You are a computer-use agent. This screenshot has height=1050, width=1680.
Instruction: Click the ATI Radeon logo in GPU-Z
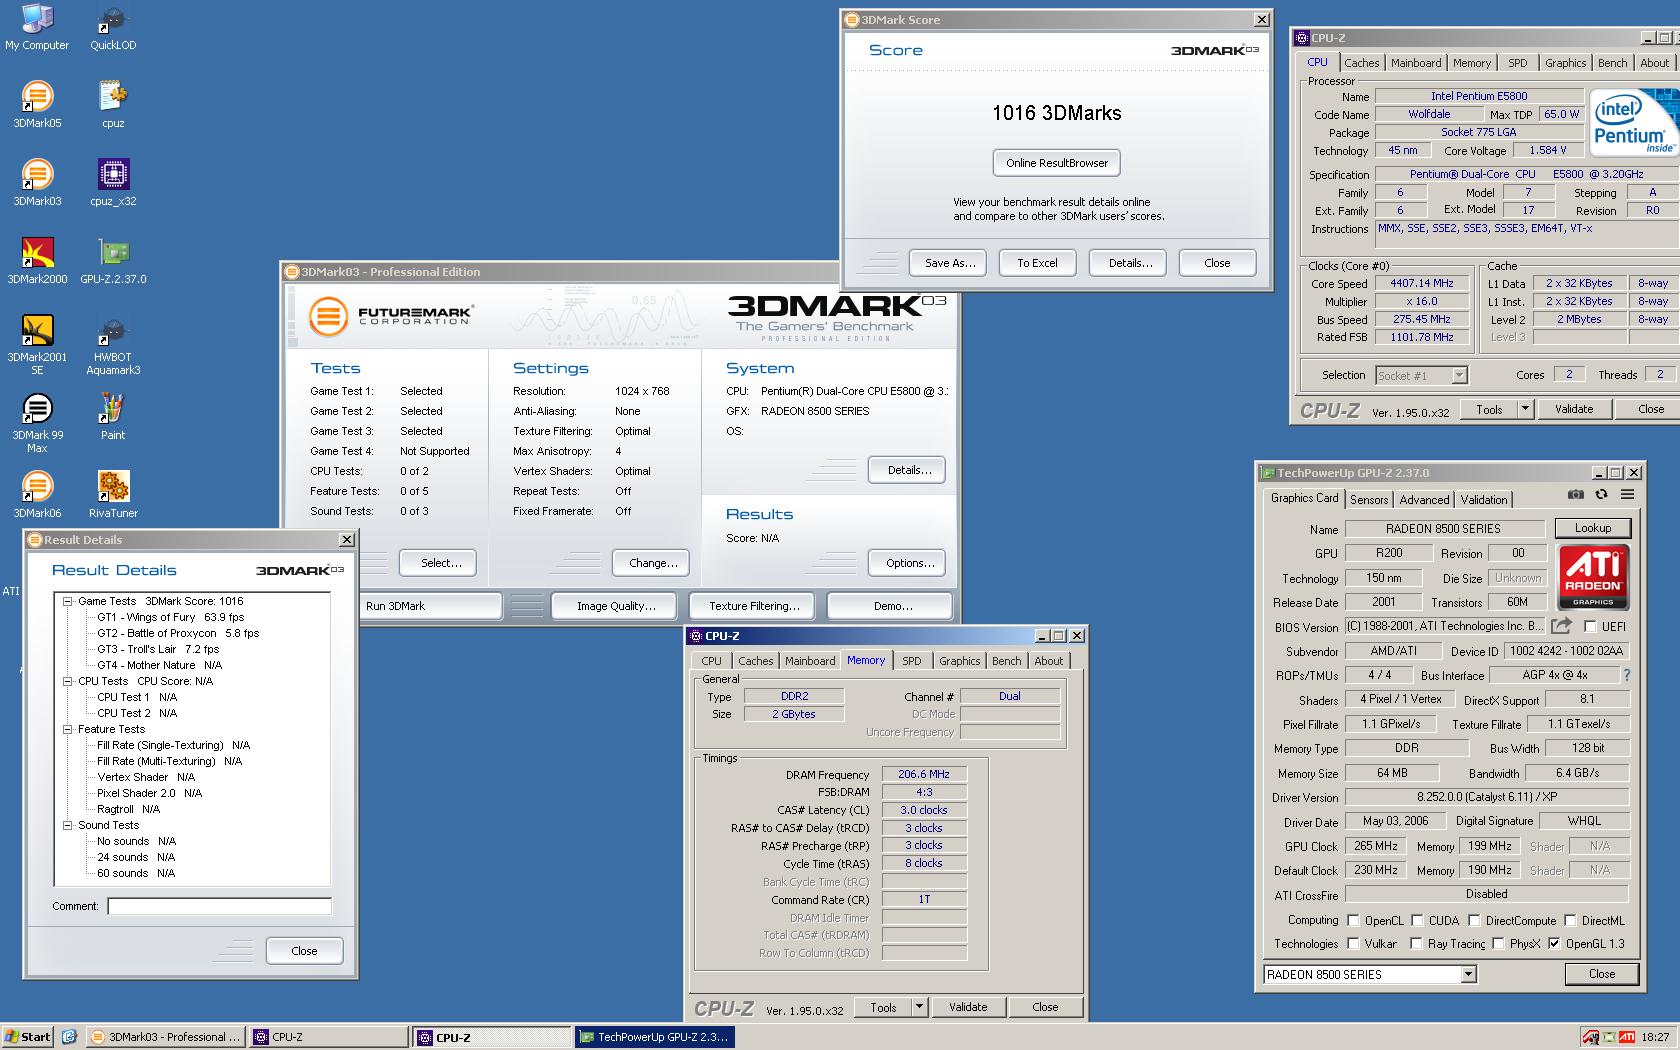pyautogui.click(x=1593, y=577)
